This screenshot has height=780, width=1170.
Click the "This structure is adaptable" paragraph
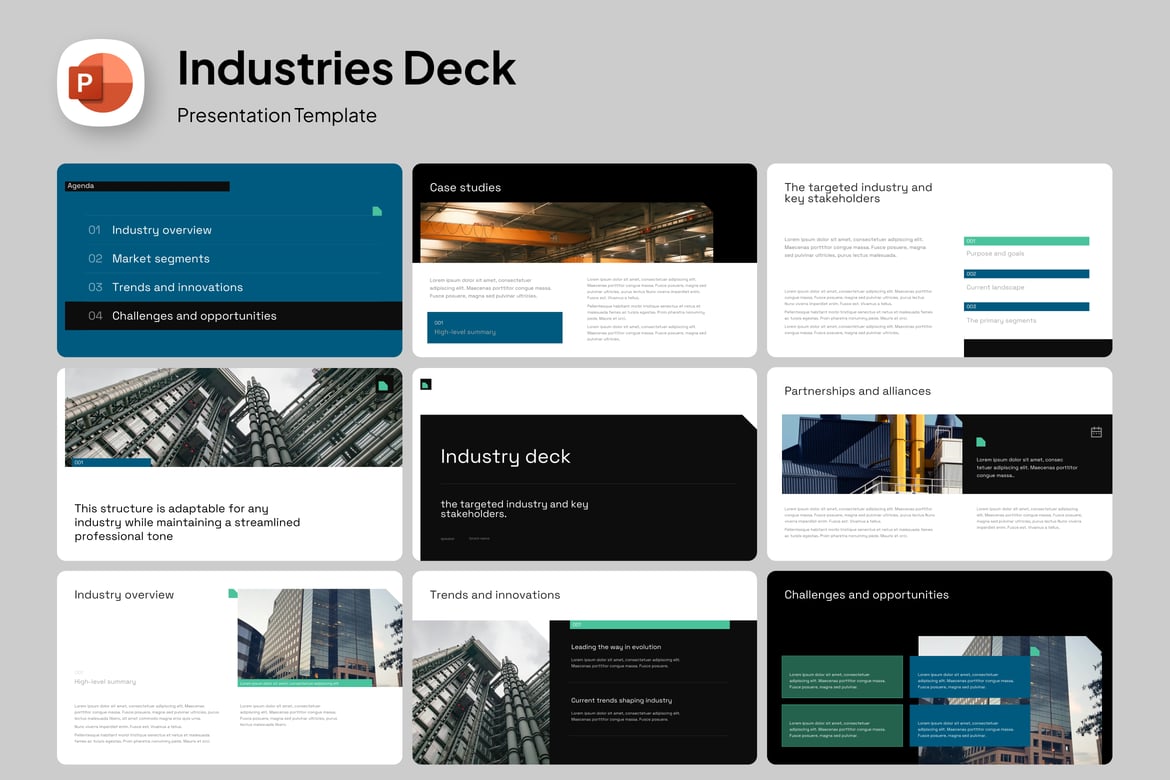pyautogui.click(x=187, y=522)
